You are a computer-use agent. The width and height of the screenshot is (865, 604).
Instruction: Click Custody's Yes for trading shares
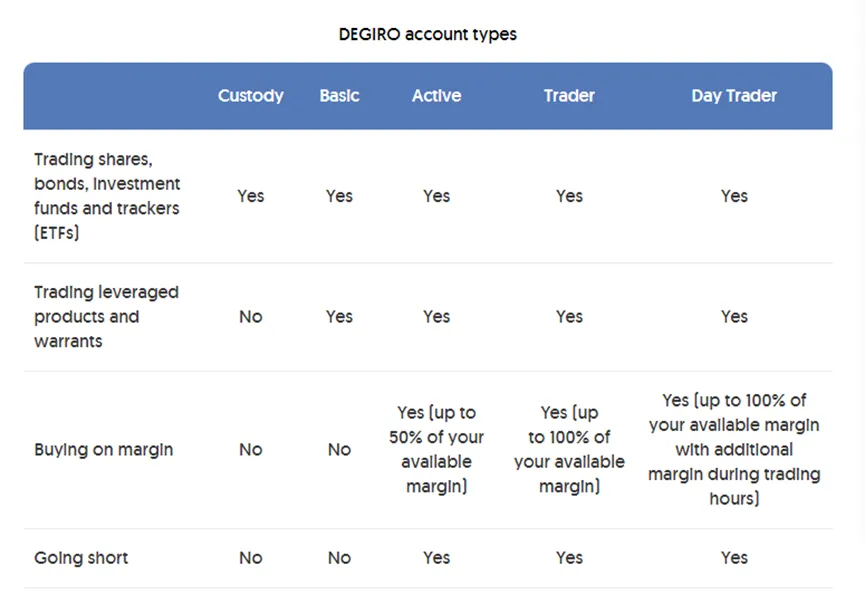(250, 196)
